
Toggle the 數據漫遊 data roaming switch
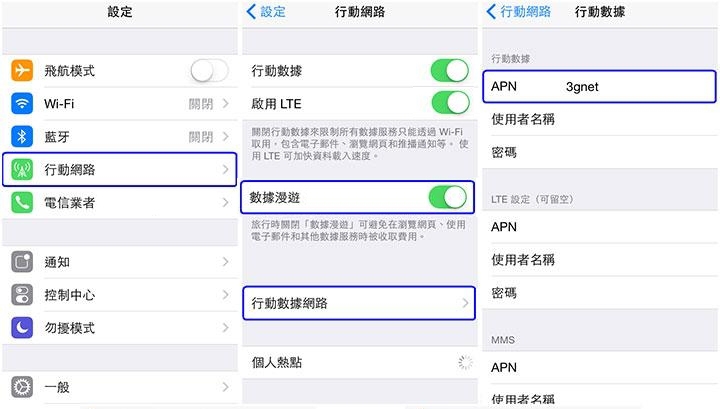448,197
